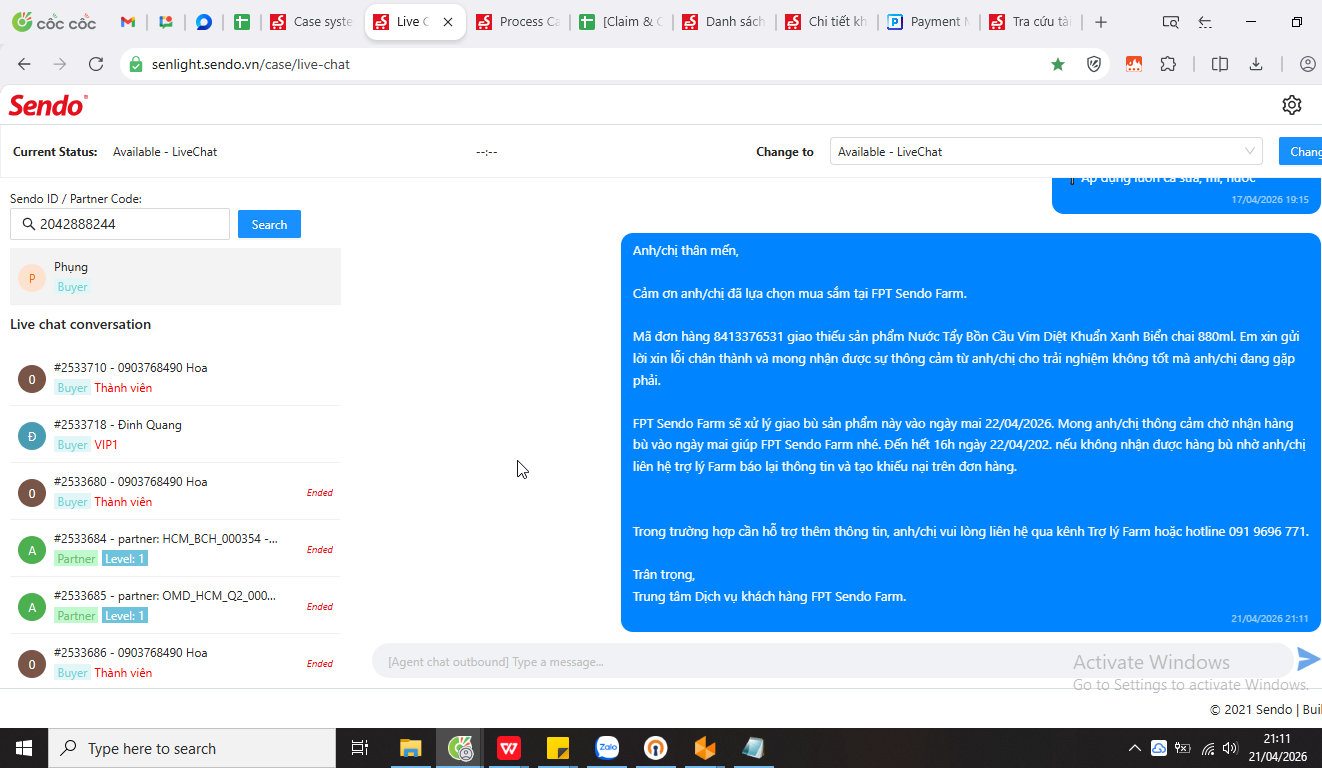The image size is (1322, 768).
Task: Click the avatar of conversation #2533685
Action: point(32,606)
